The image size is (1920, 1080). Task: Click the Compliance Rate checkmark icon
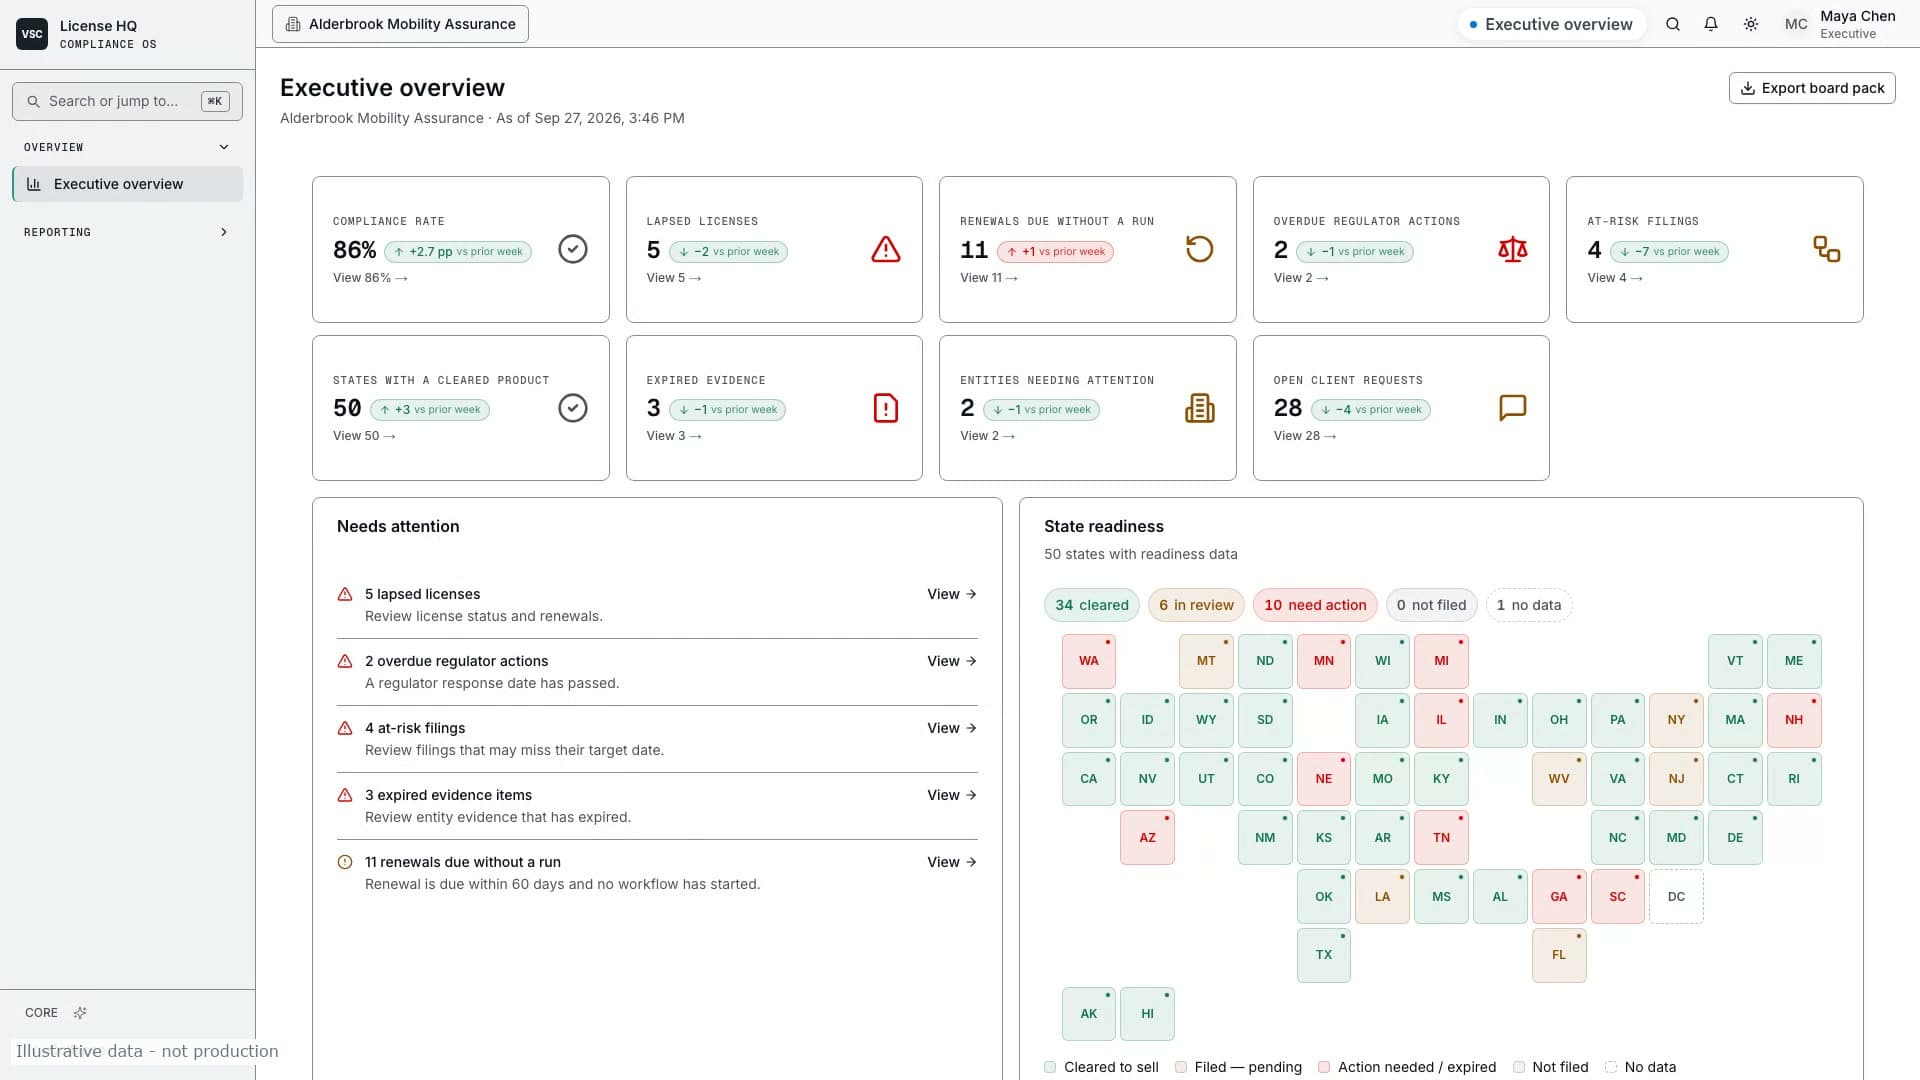(x=573, y=249)
